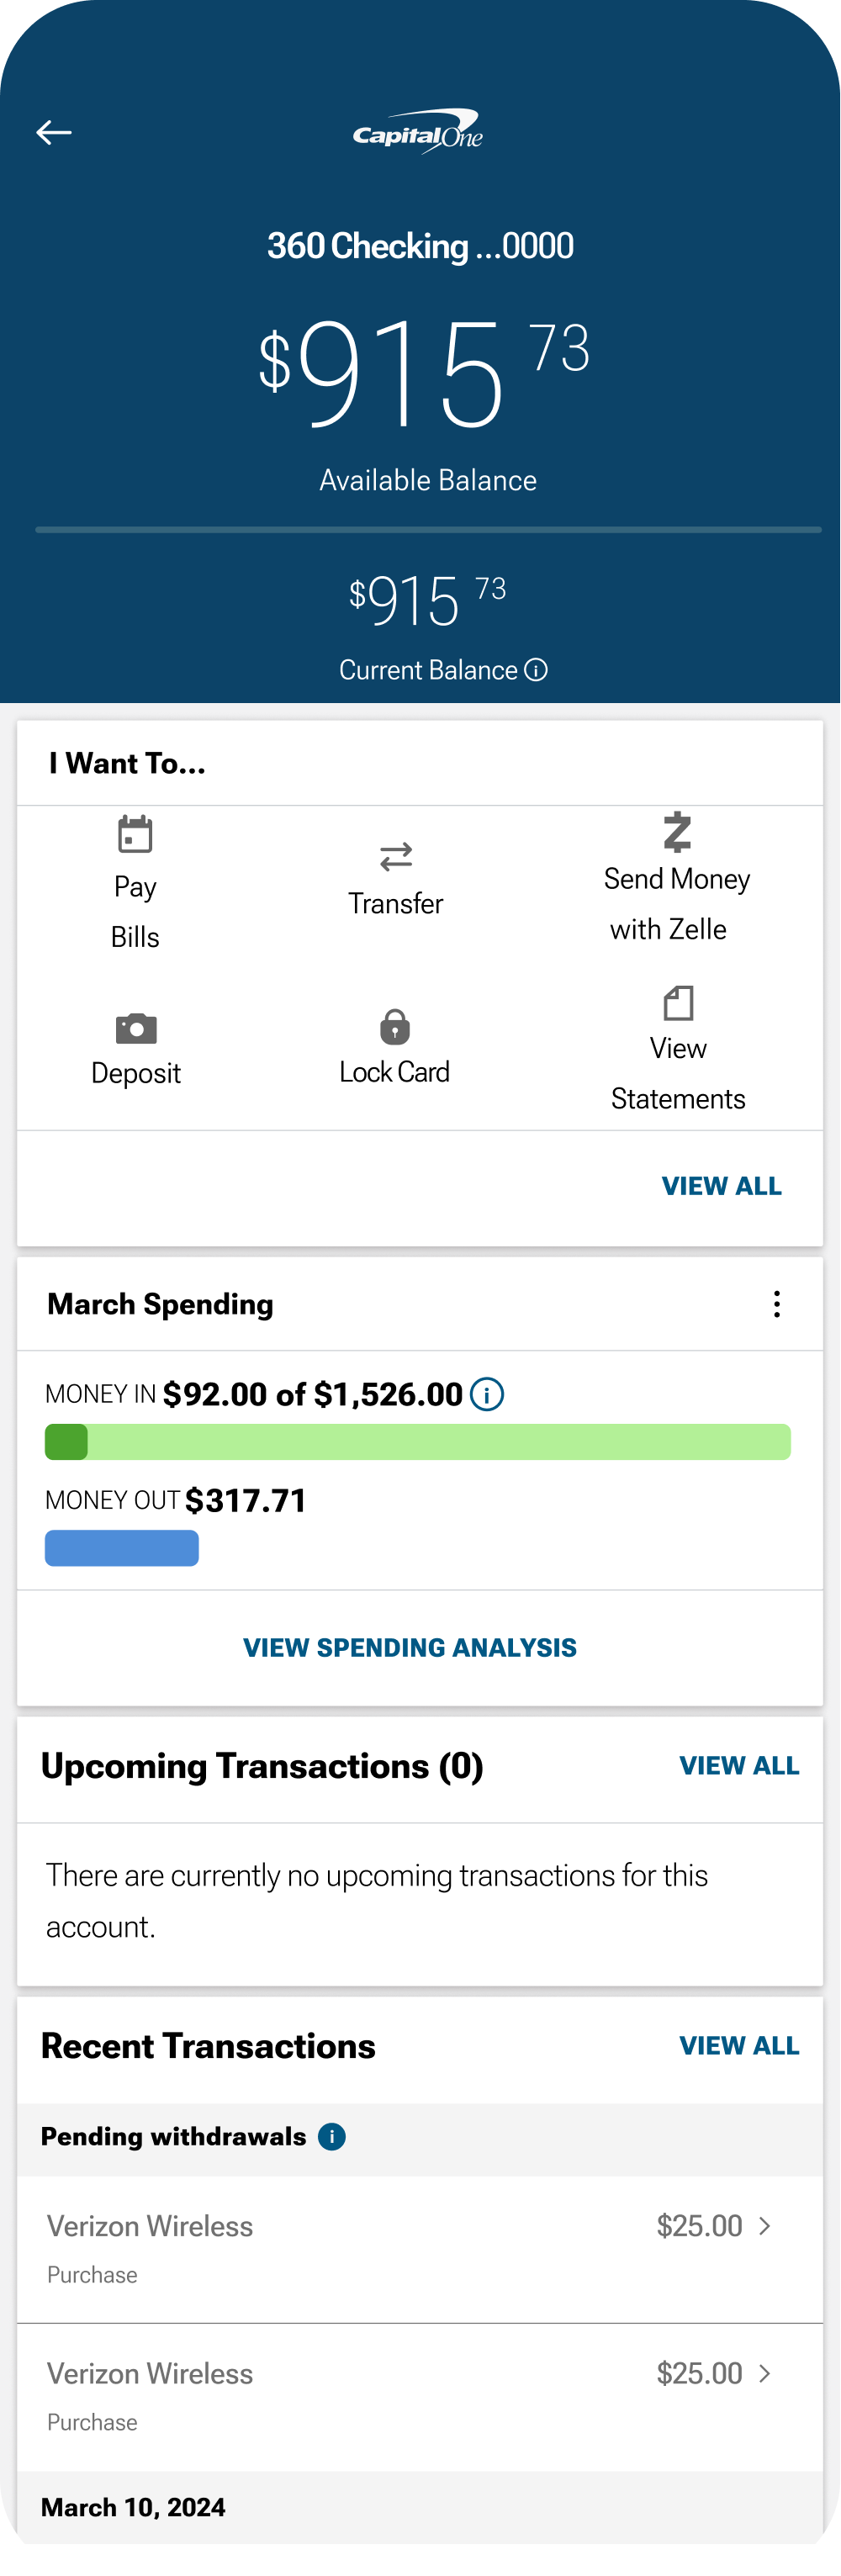Tap the Zelle send money icon
The image size is (841, 2576).
click(677, 832)
